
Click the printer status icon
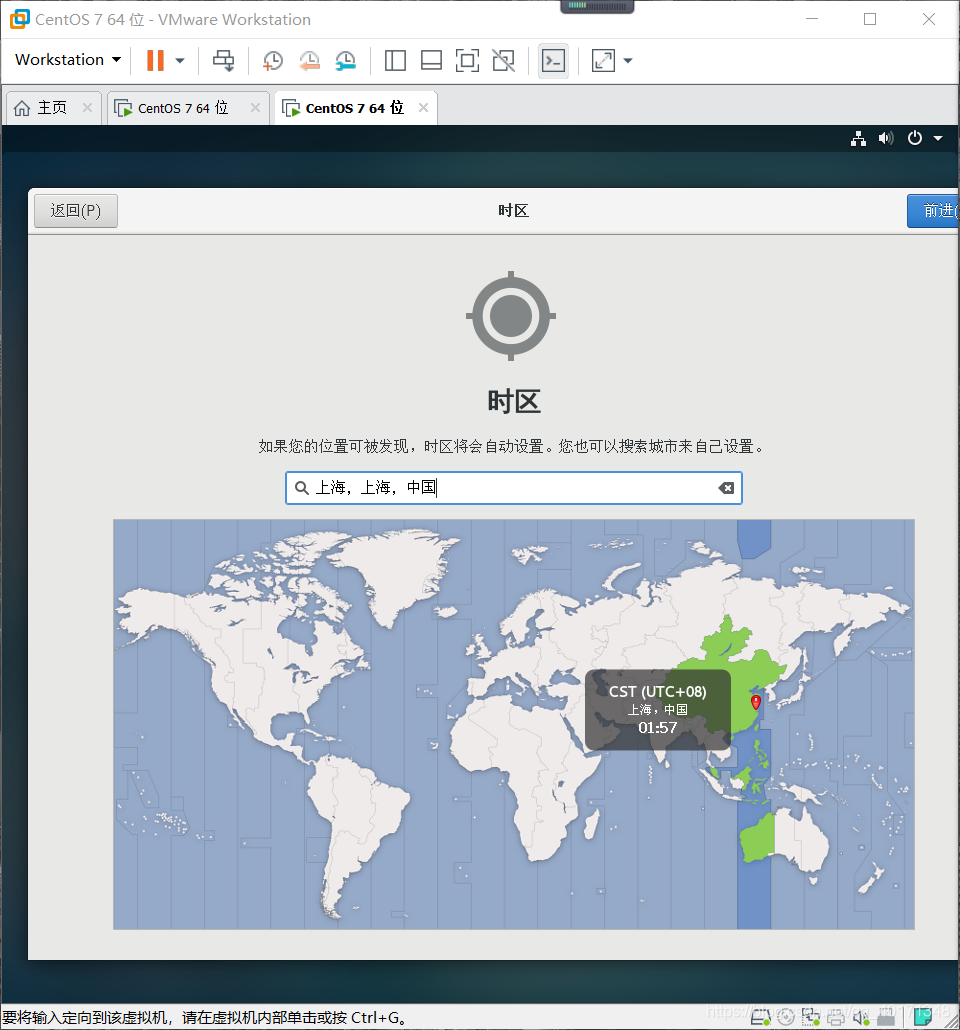click(x=836, y=1019)
